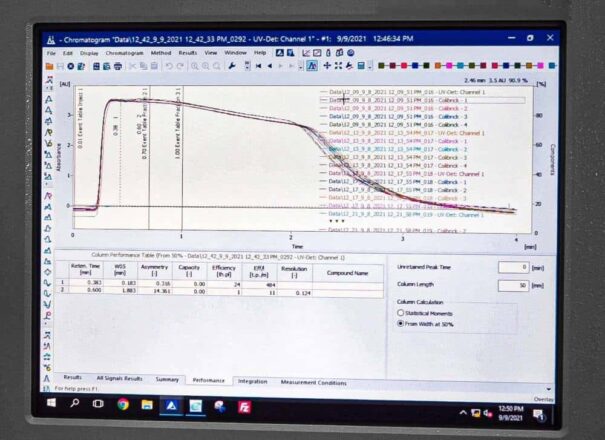Open the dropdown arrow beside the calculator icon
This screenshot has width=605, height=440.
tap(369, 66)
